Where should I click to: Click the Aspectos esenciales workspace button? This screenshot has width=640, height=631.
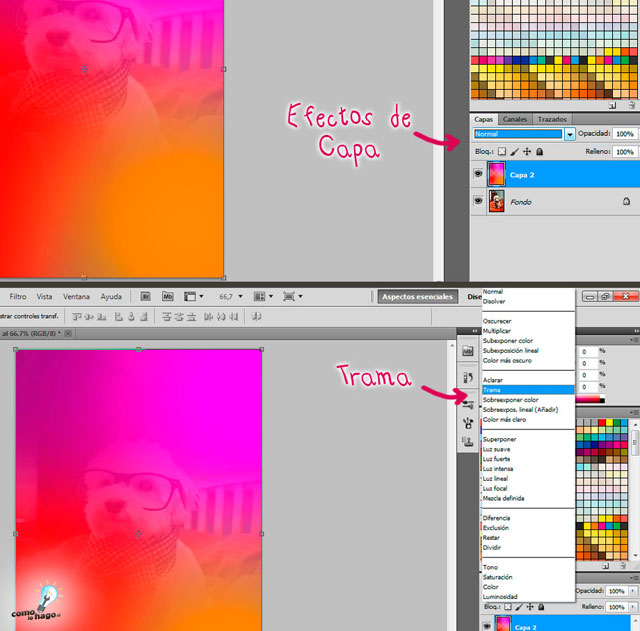pyautogui.click(x=417, y=297)
